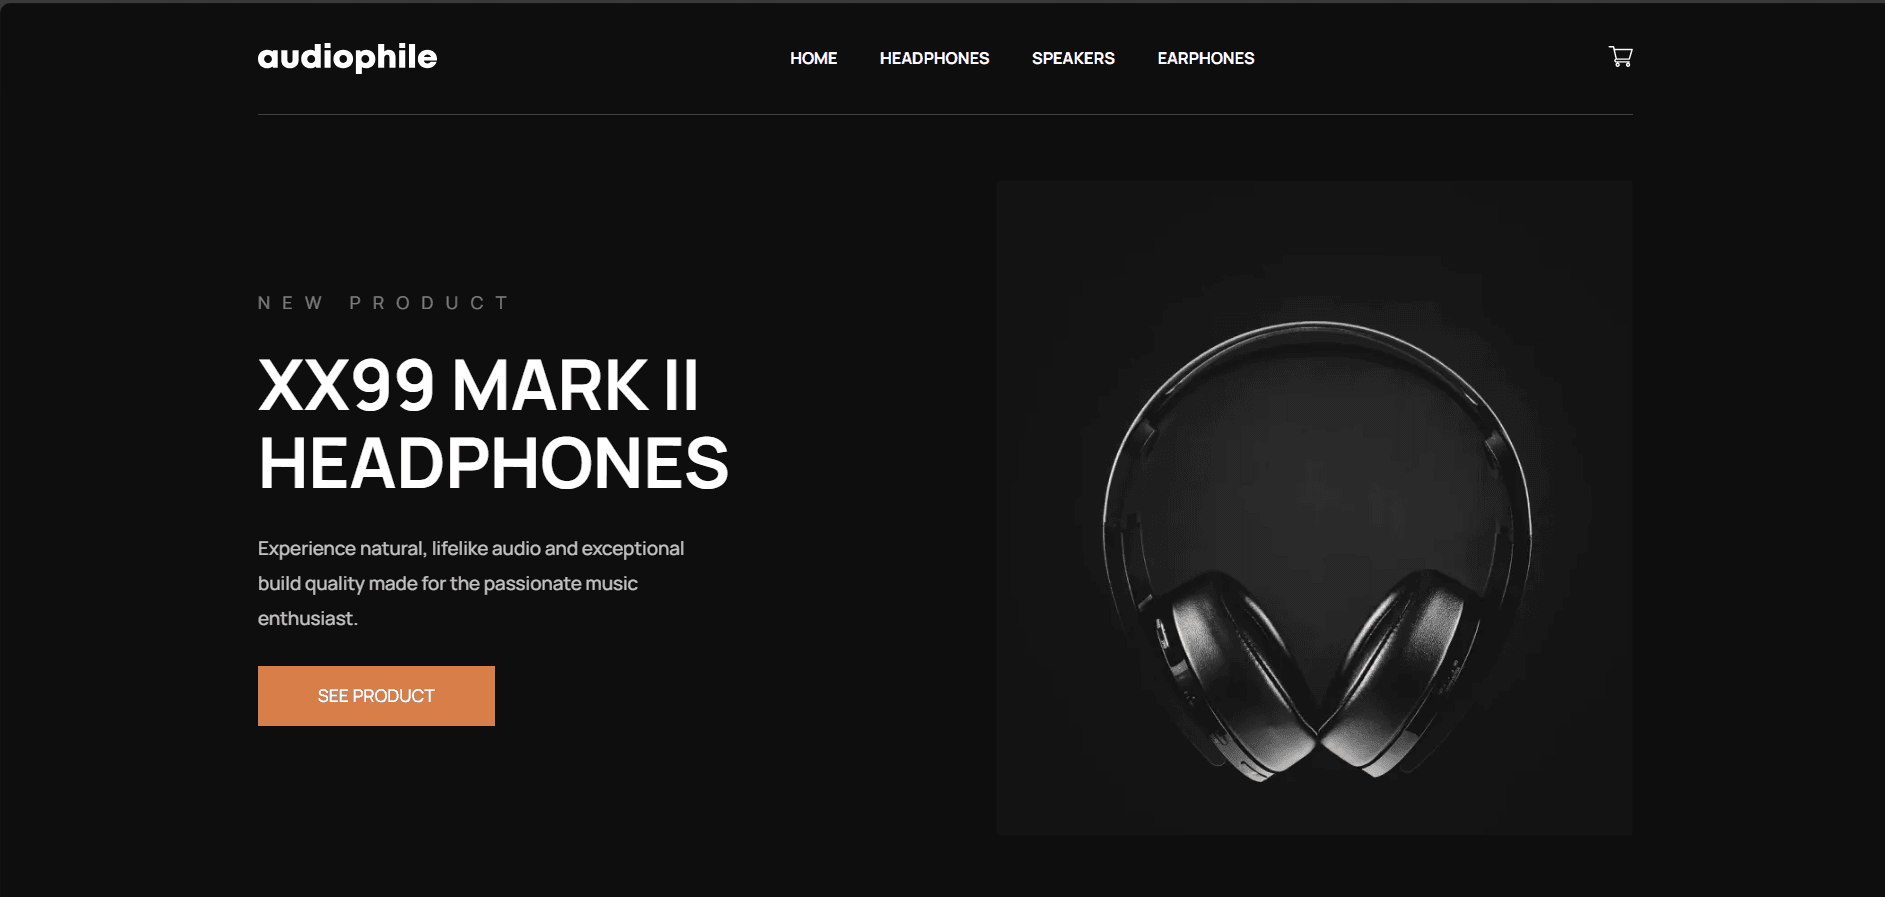Click the large HEADPHONES word in the hero heading
This screenshot has height=897, width=1885.
(x=494, y=464)
